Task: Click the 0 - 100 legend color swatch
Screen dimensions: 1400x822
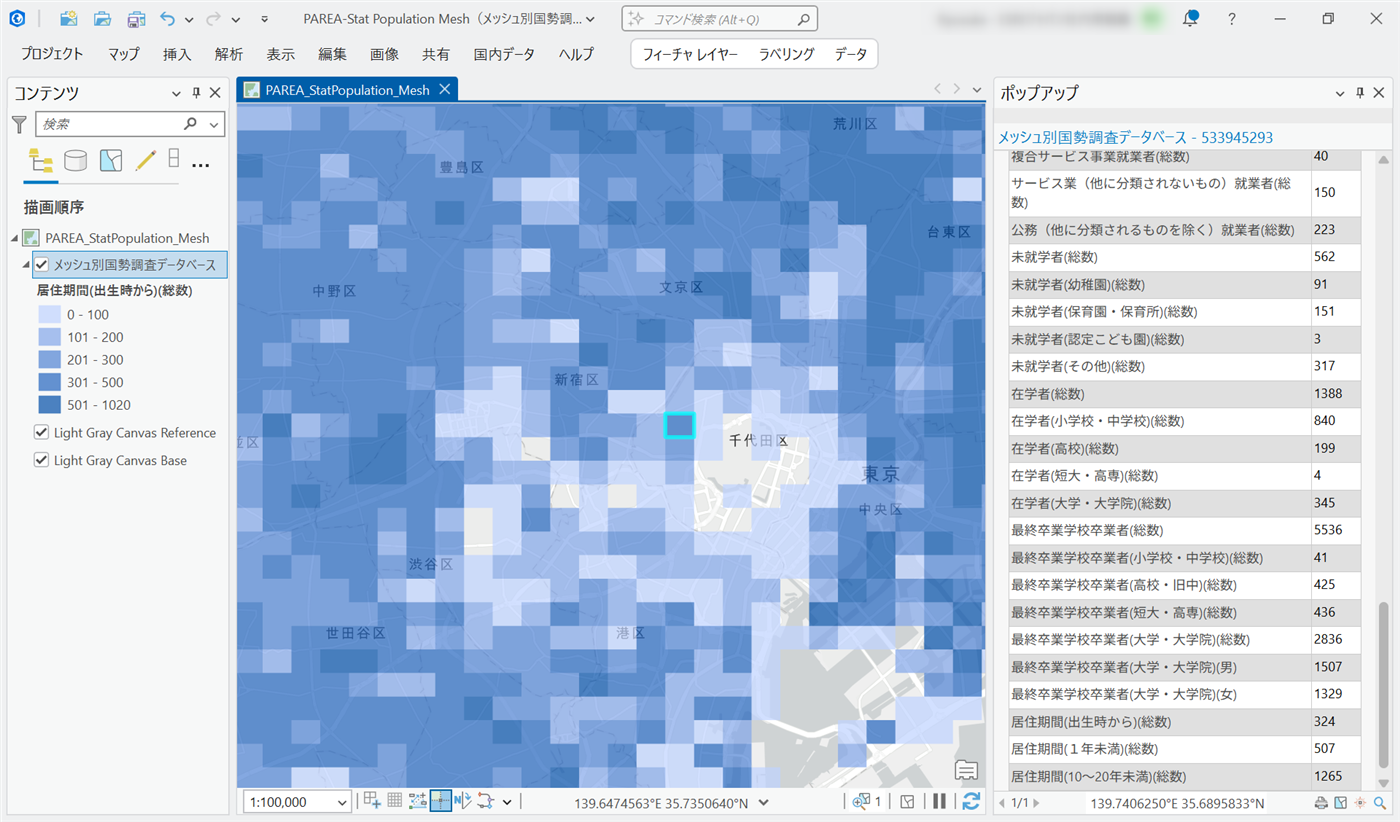Action: [49, 315]
